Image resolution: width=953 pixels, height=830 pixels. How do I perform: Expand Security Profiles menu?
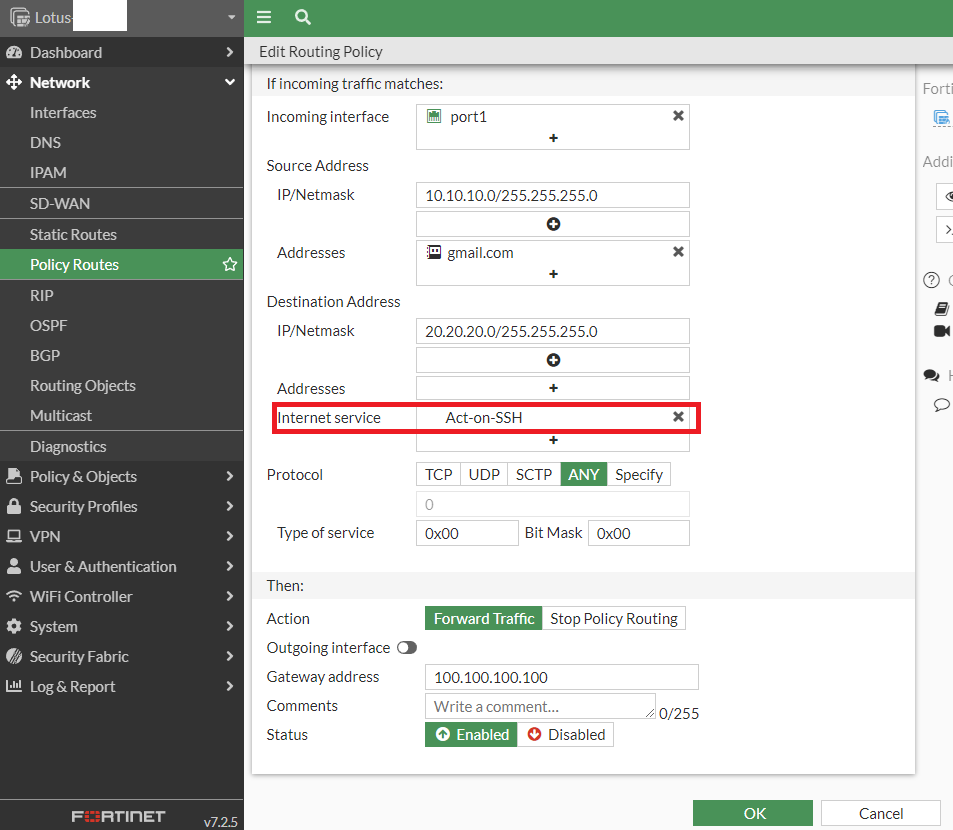tap(230, 506)
